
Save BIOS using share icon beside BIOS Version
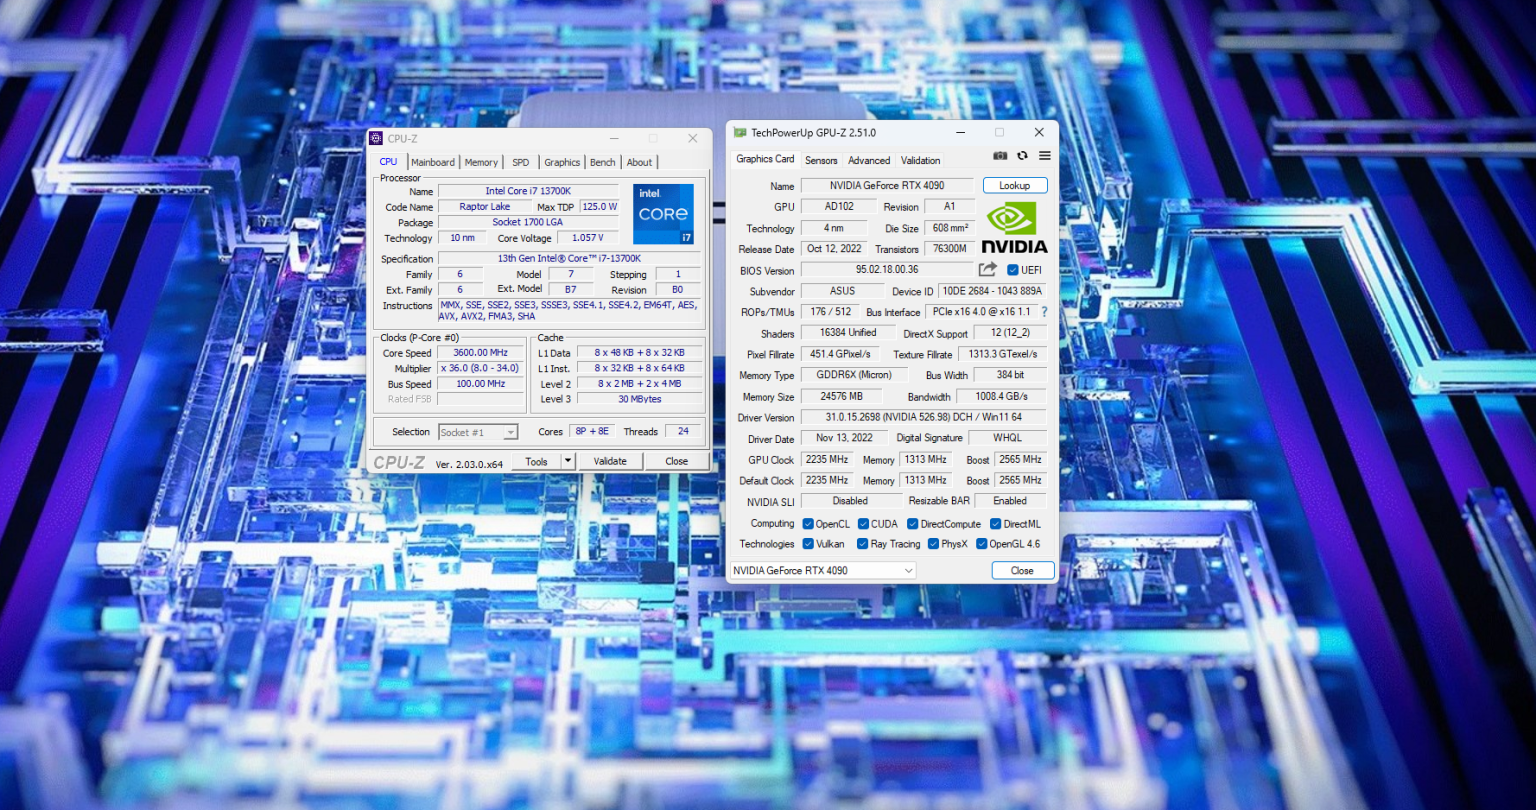coord(986,269)
